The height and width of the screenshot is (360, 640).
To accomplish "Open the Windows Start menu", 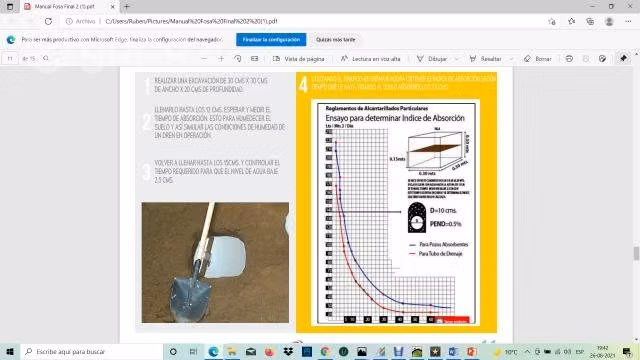I will 10,351.
